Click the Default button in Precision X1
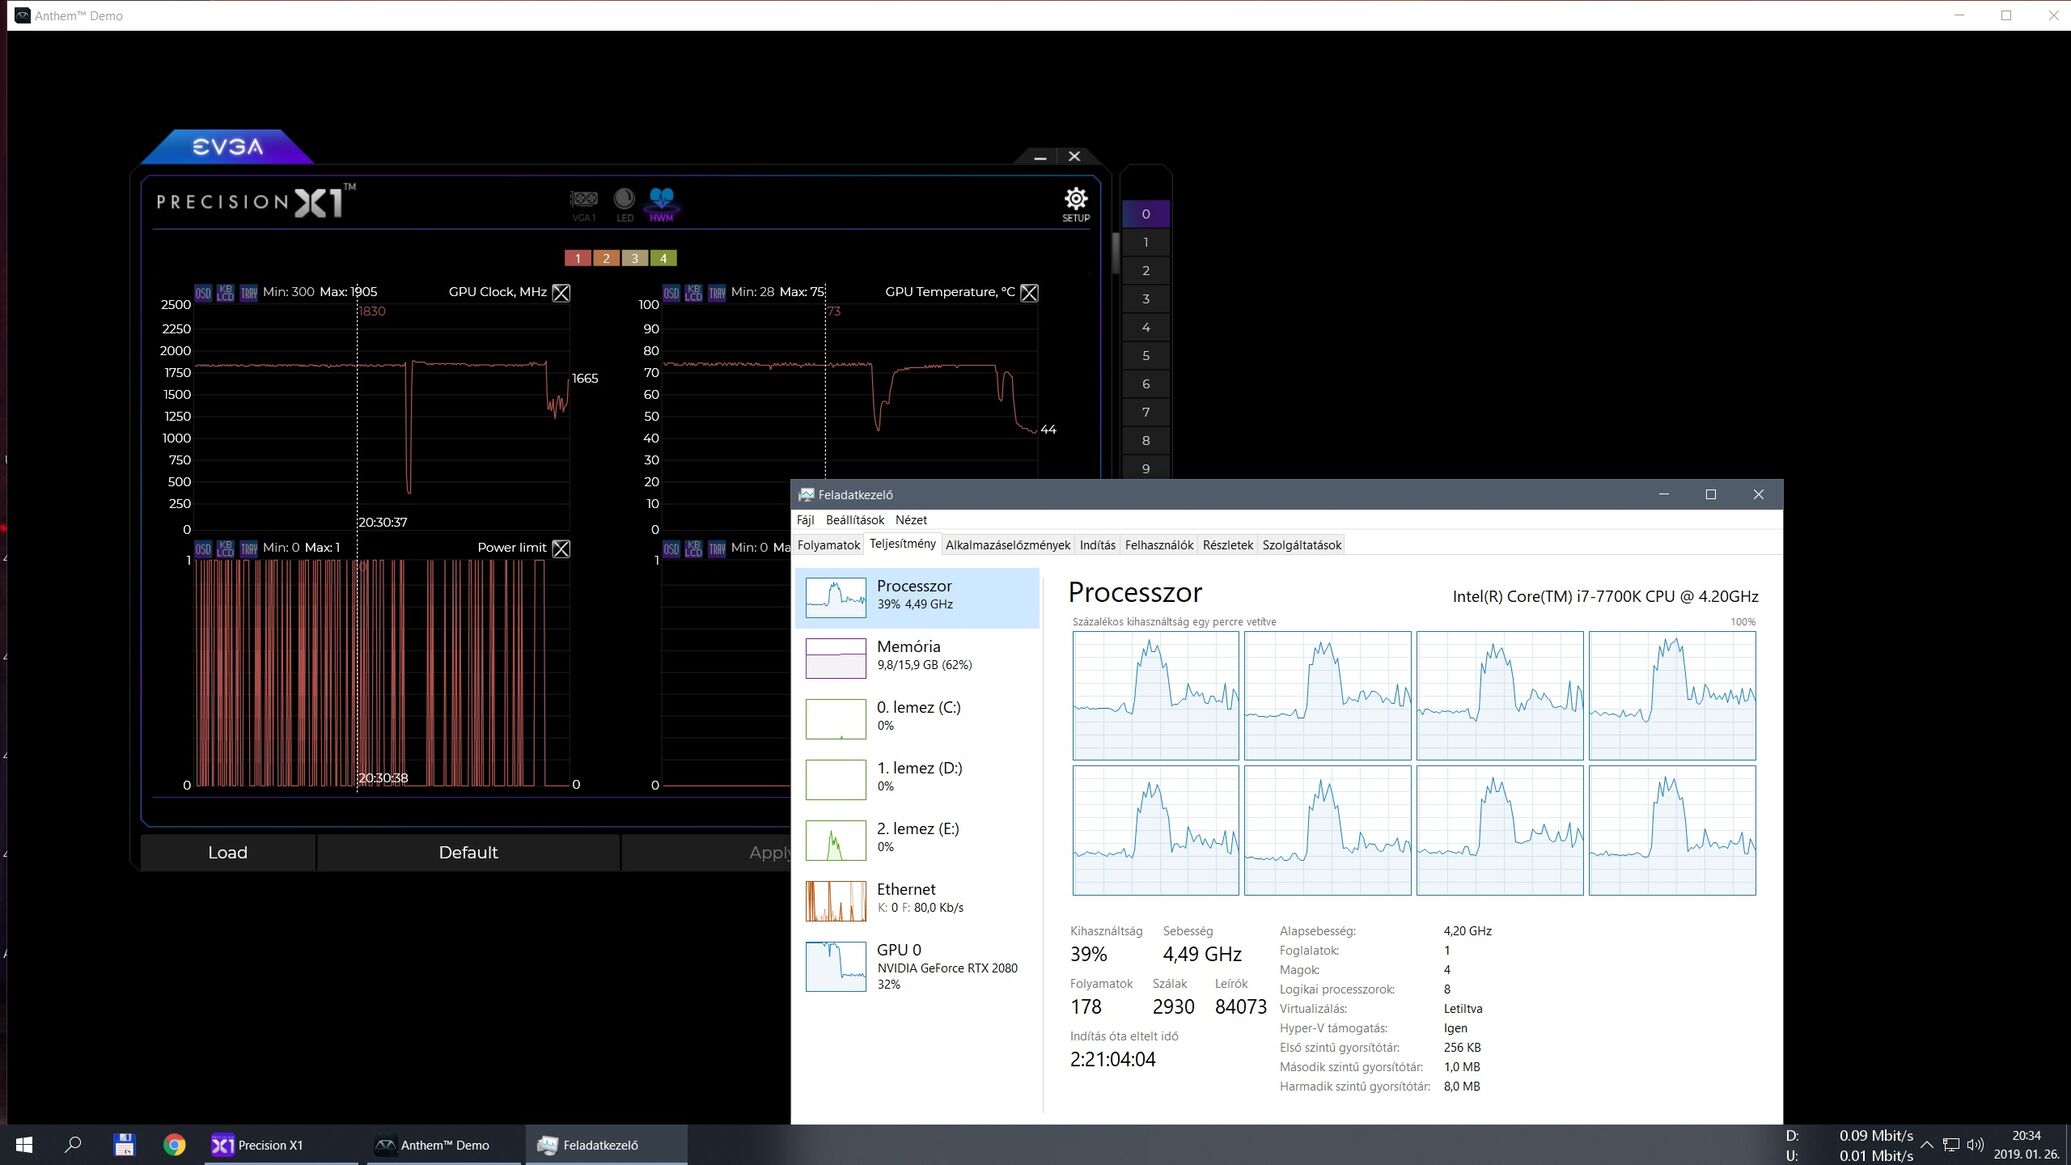Image resolution: width=2071 pixels, height=1165 pixels. pos(468,852)
